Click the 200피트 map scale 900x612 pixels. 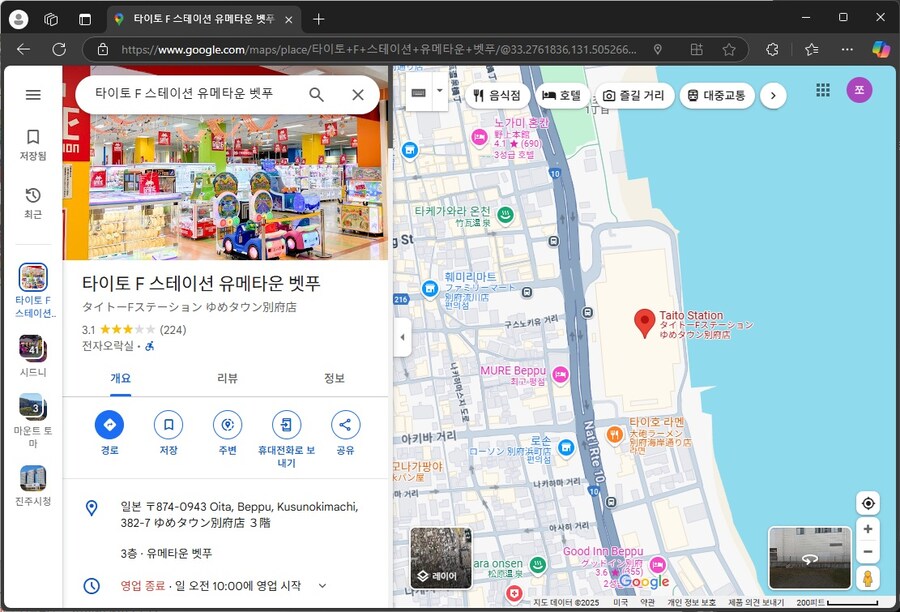[837, 602]
